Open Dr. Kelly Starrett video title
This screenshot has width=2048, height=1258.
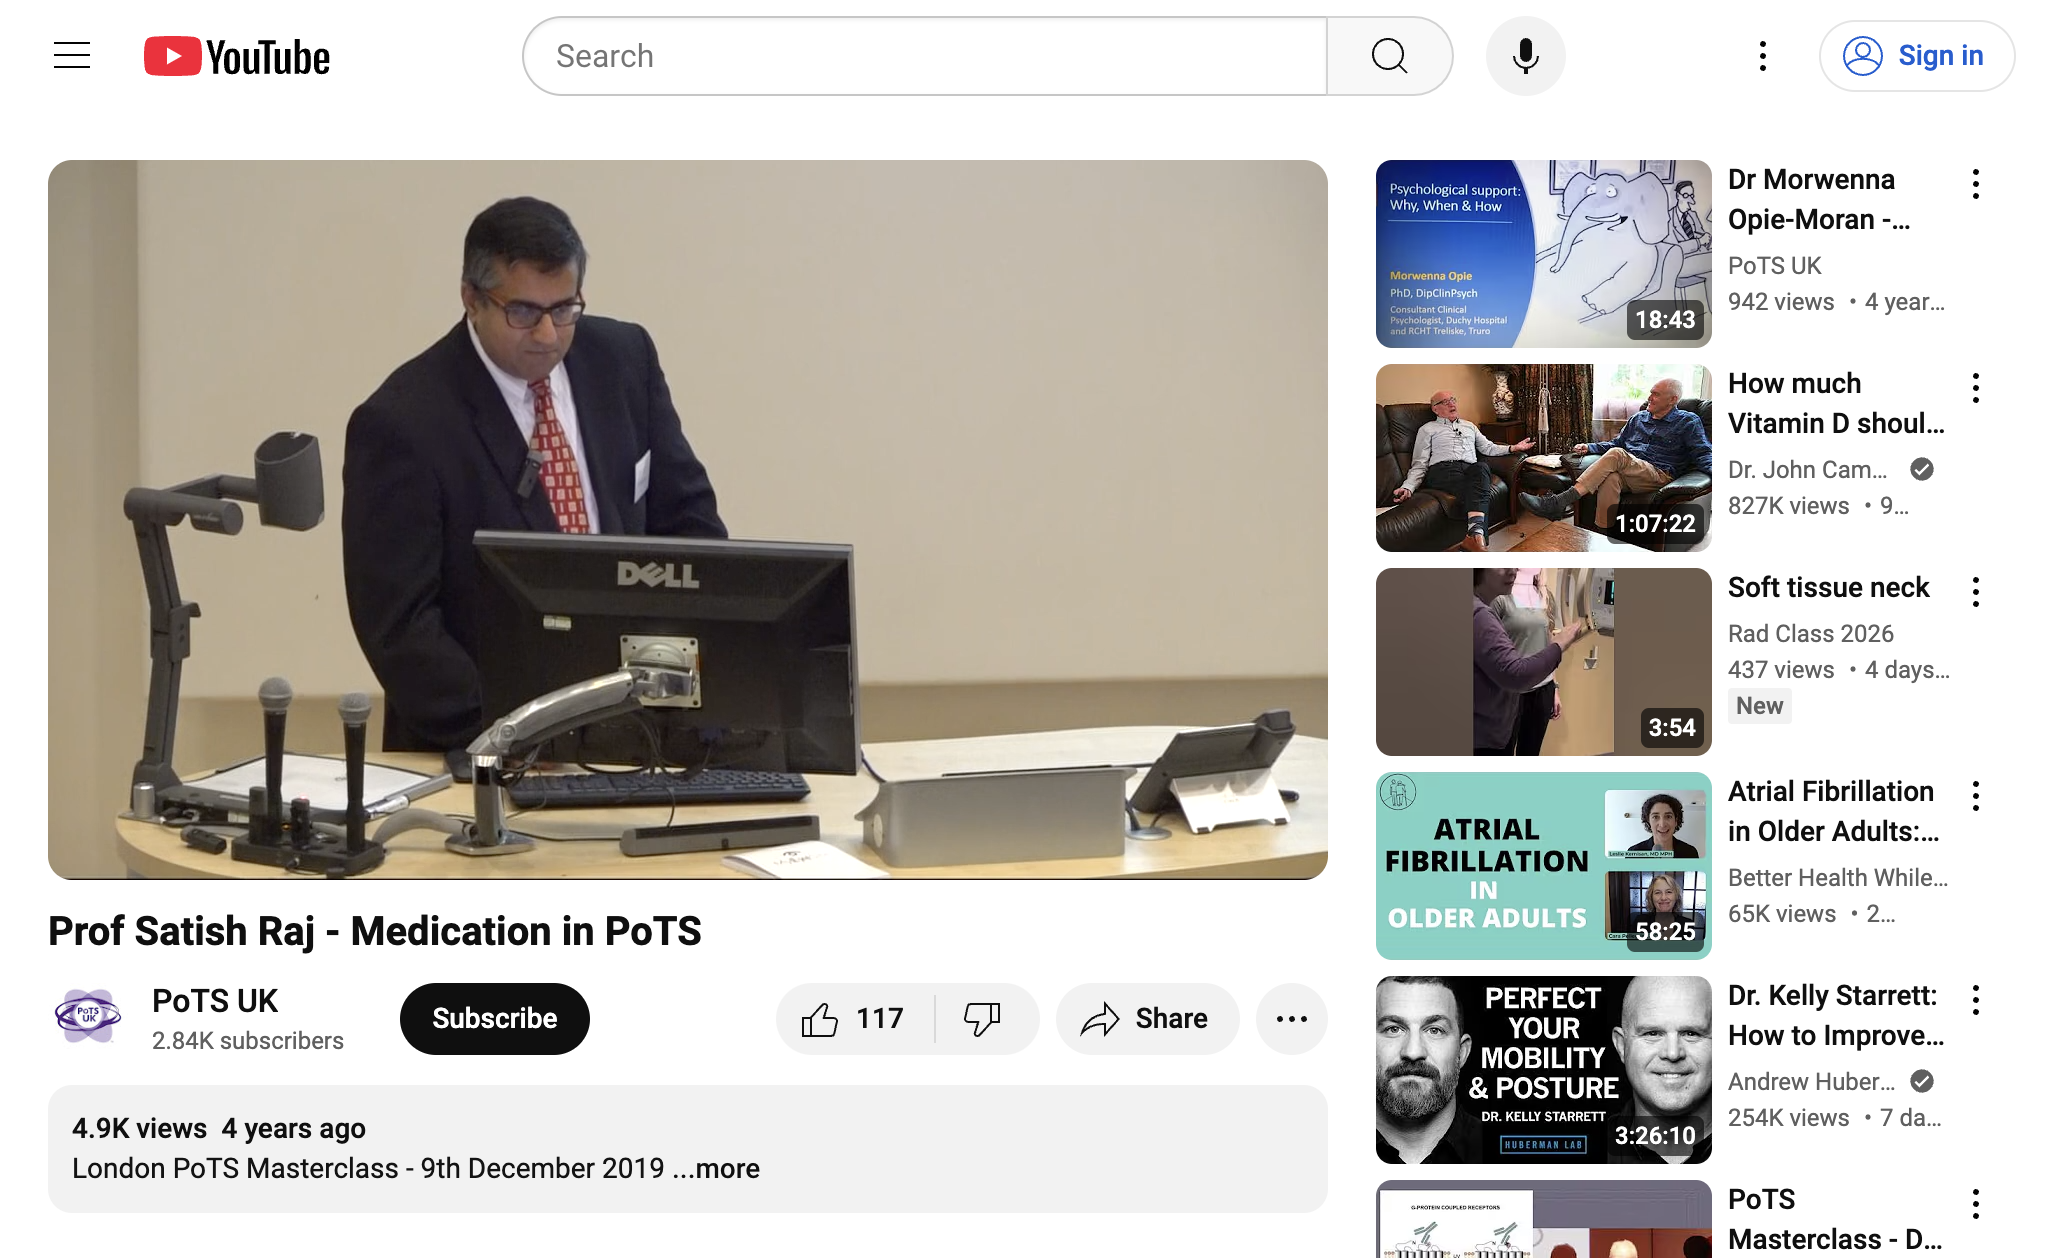(x=1836, y=1015)
